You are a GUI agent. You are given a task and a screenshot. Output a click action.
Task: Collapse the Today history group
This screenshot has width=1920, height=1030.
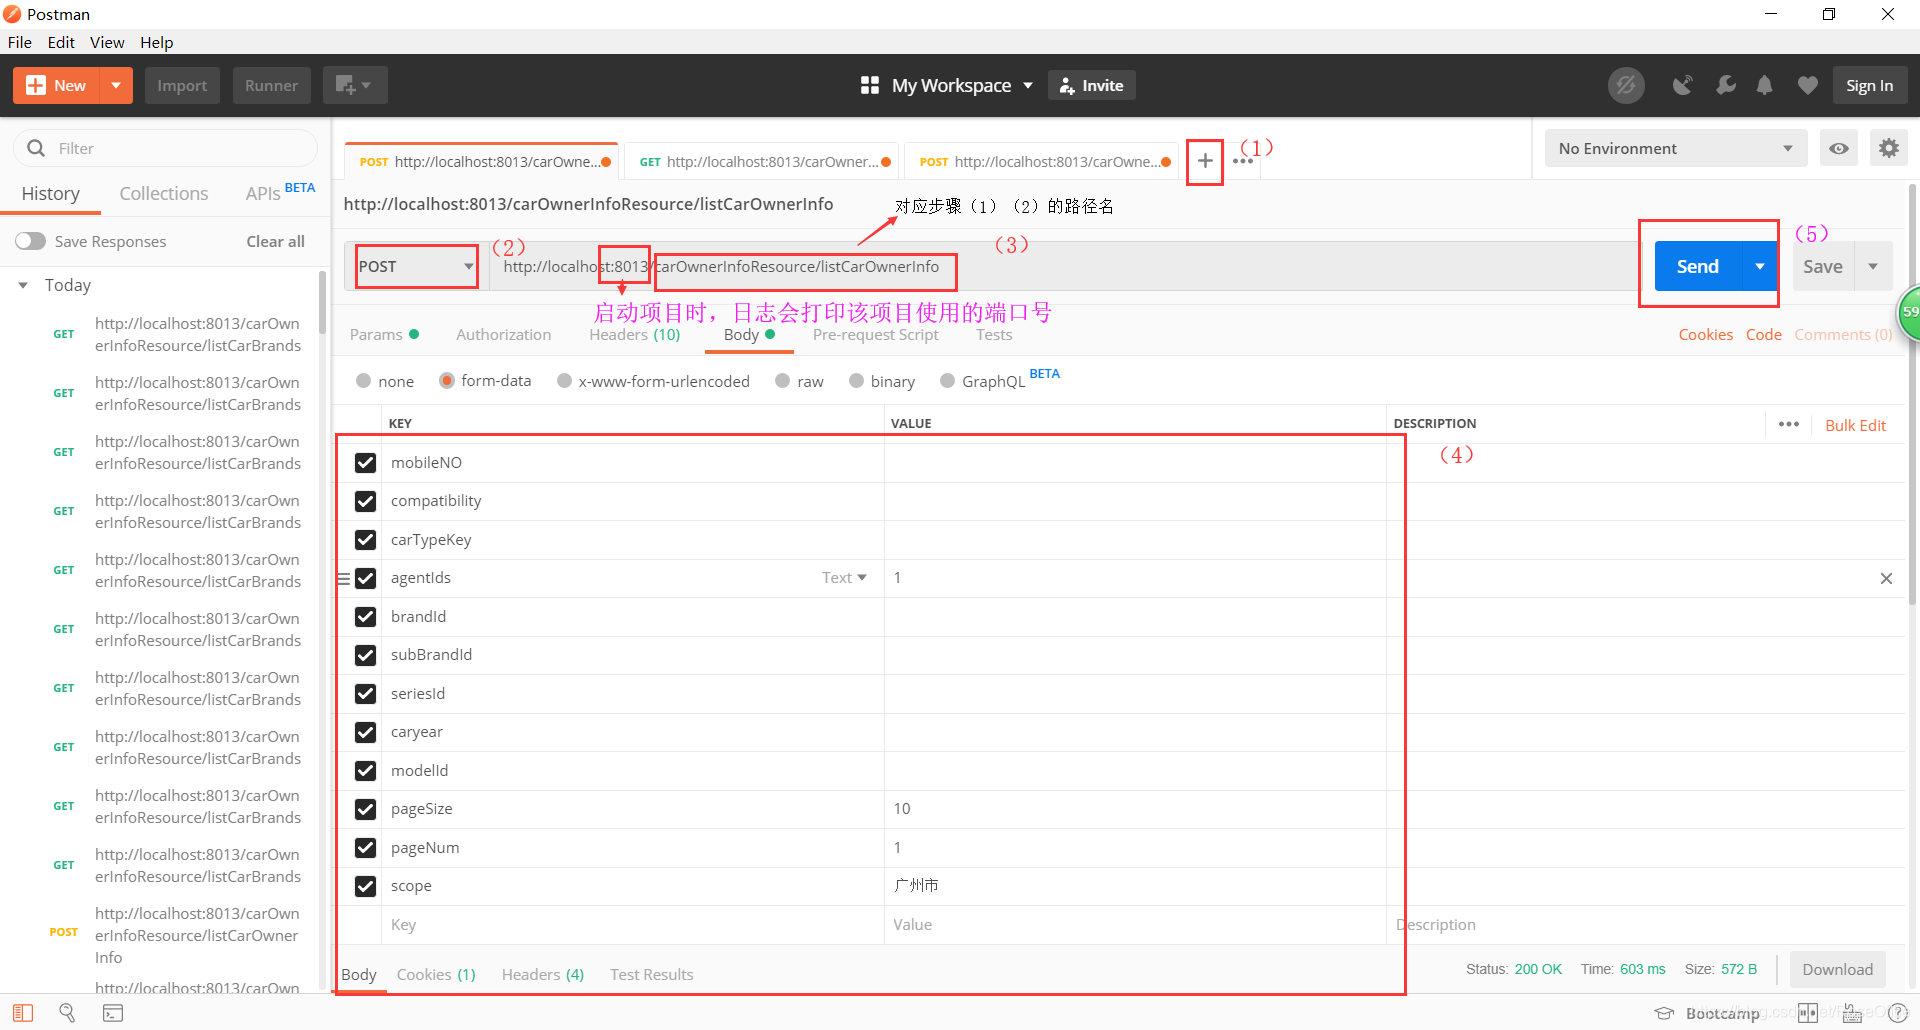pos(23,286)
